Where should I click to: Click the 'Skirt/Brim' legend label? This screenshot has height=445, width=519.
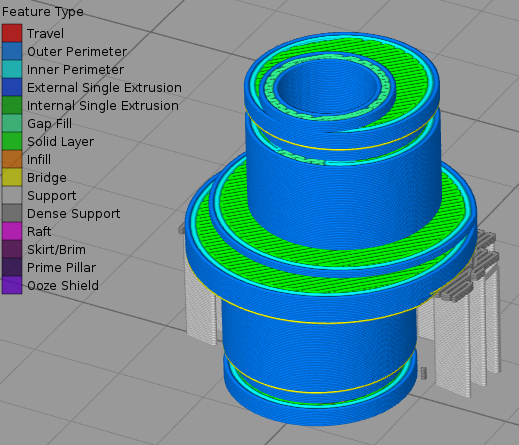[56, 250]
